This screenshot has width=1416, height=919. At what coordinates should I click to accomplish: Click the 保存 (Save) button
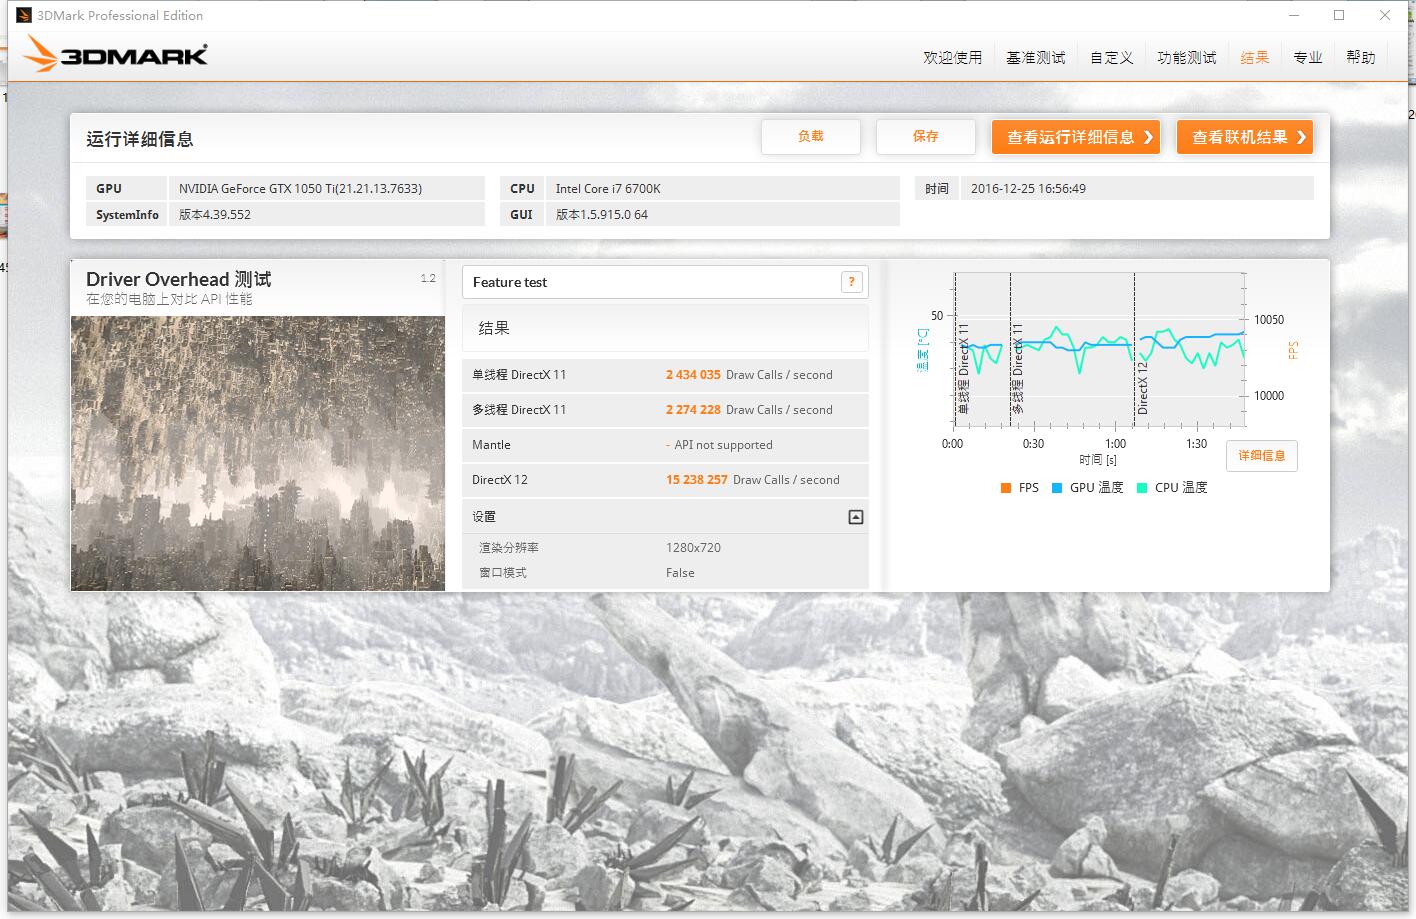[925, 136]
